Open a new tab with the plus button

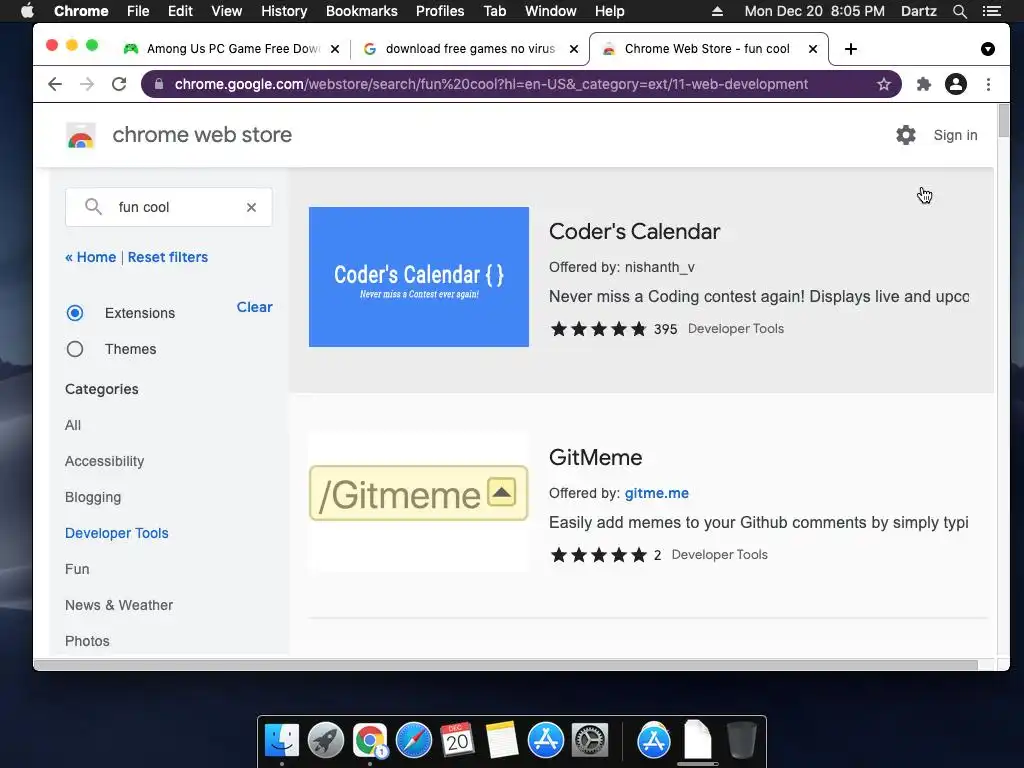850,49
